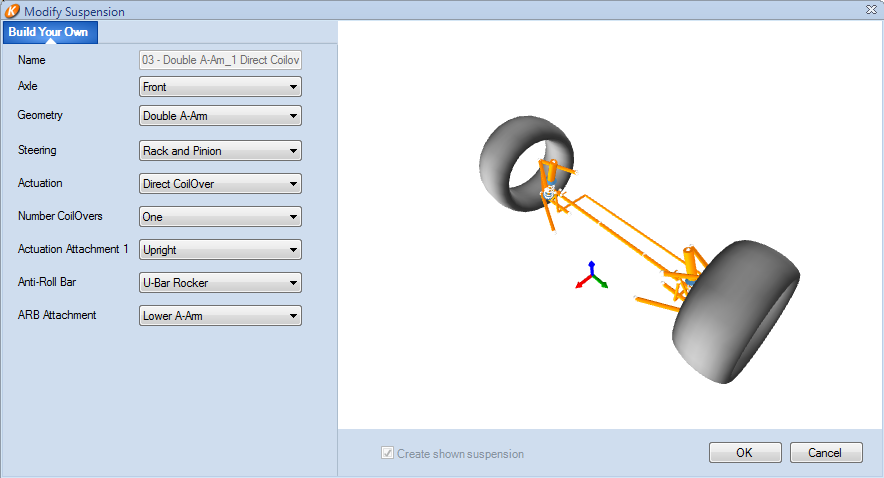Screen dimensions: 884x478
Task: Click the orange coilover near the right wheel
Action: click(x=690, y=261)
